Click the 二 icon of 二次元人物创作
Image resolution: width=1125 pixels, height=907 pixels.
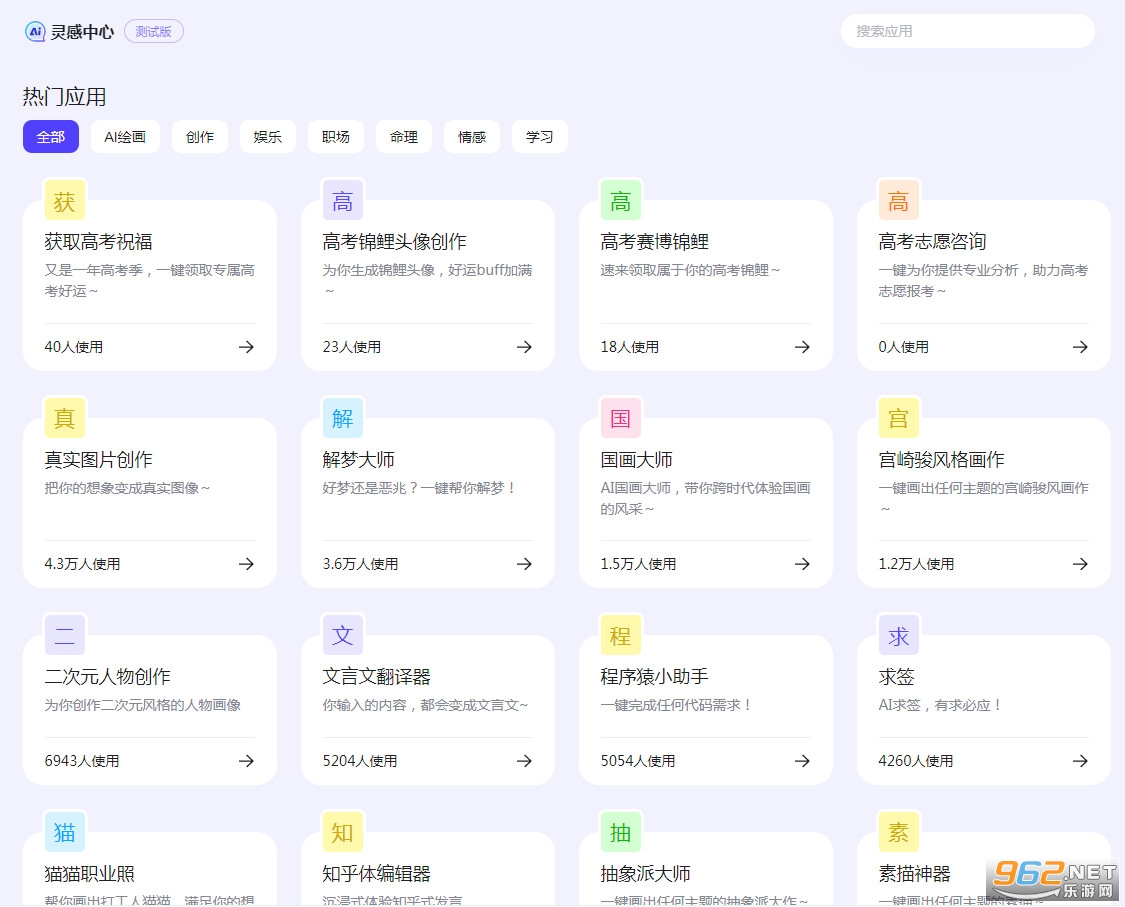(x=65, y=635)
